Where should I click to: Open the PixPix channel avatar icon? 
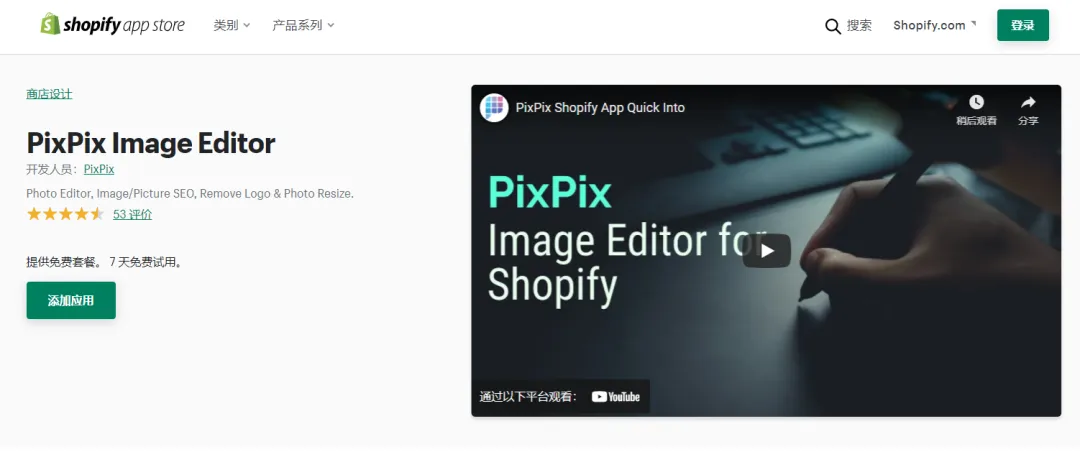tap(494, 107)
